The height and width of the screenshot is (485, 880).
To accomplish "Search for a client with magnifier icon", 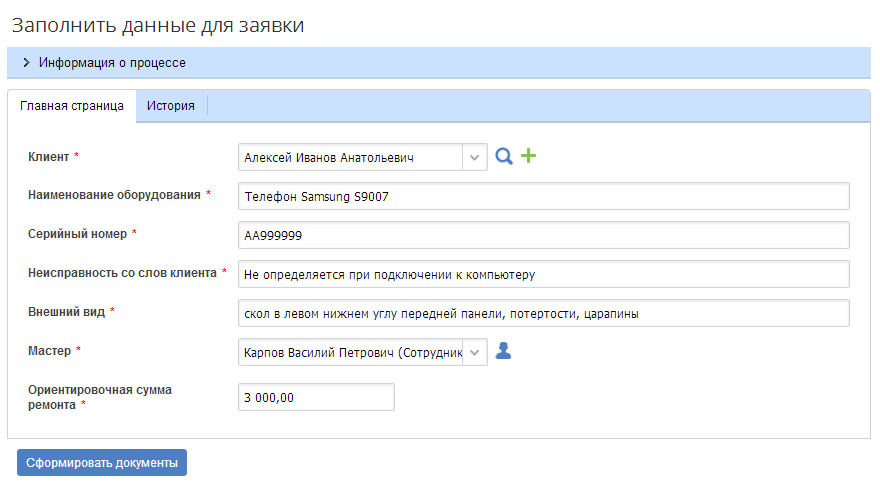I will pos(503,156).
